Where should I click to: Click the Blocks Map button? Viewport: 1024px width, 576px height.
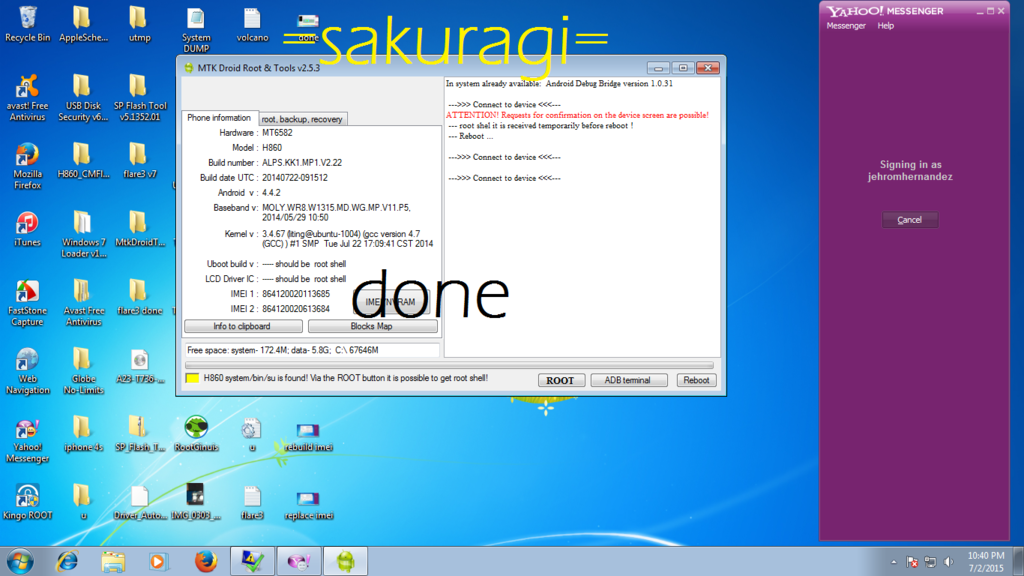point(372,326)
